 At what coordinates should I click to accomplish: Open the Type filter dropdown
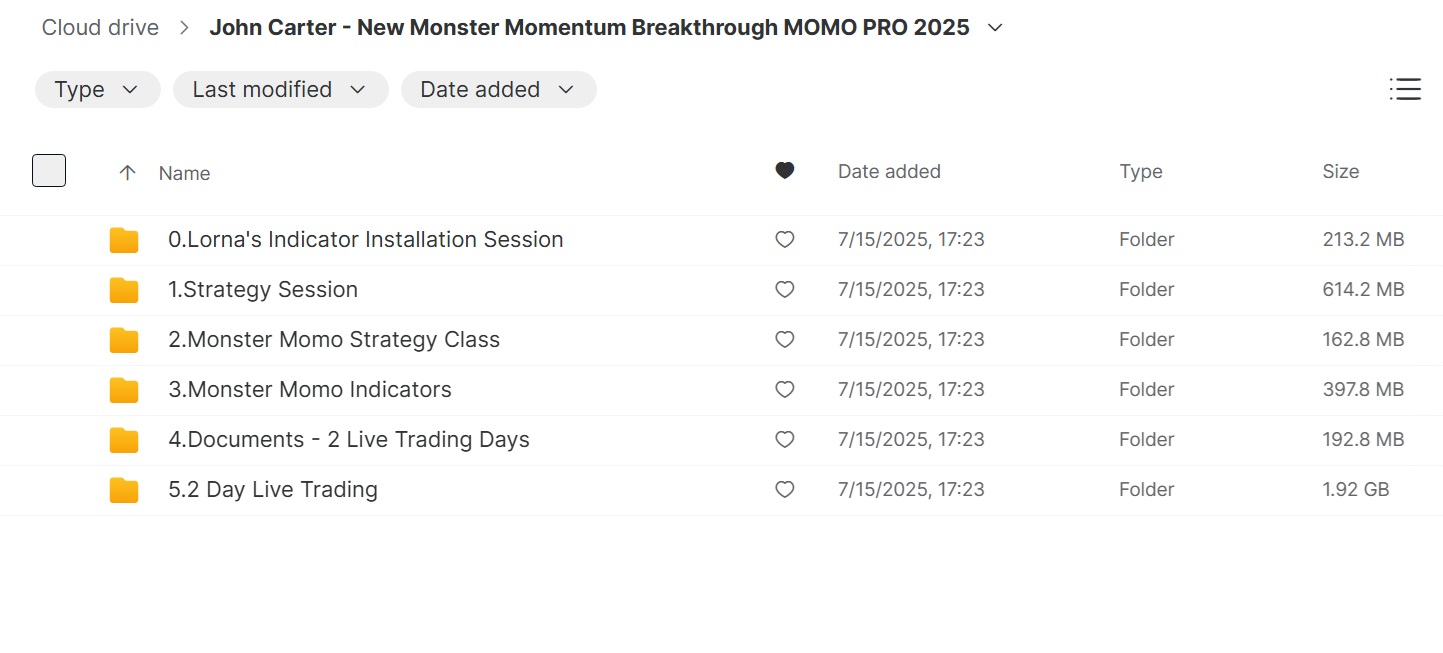[x=97, y=89]
